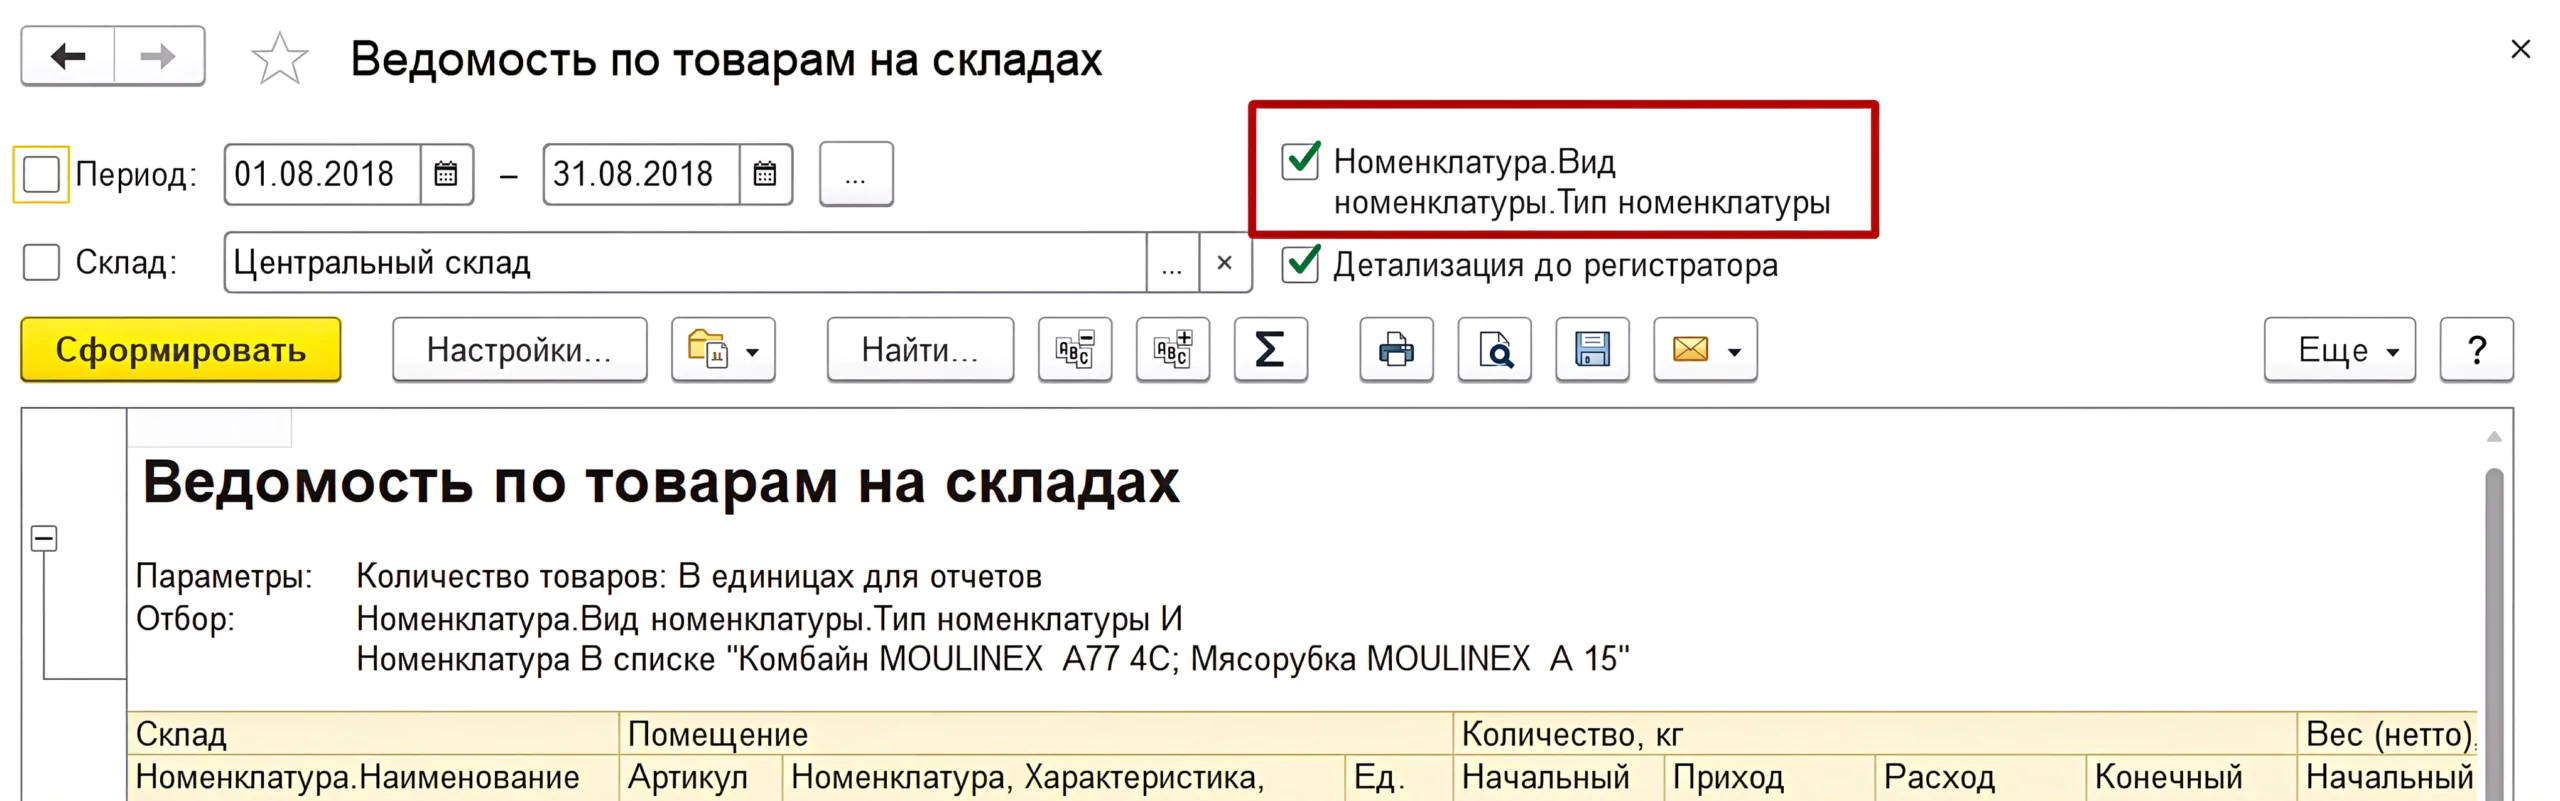
Task: Choose warehouse via the Склад ellipsis button
Action: 1172,263
